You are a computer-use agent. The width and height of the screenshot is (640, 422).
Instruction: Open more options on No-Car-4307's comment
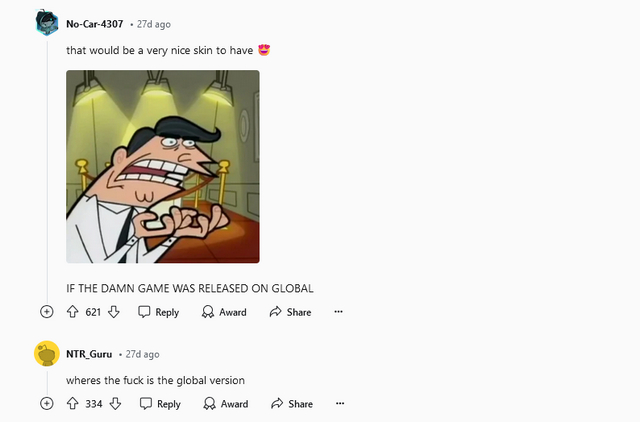pyautogui.click(x=338, y=312)
